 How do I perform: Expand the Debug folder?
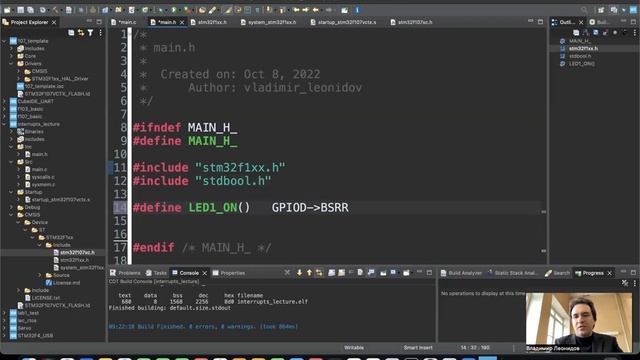11,207
